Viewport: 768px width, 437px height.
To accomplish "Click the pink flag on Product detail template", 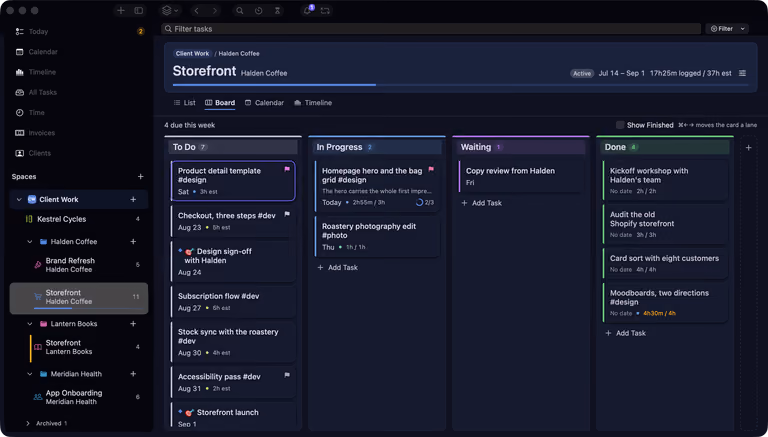I will click(287, 169).
